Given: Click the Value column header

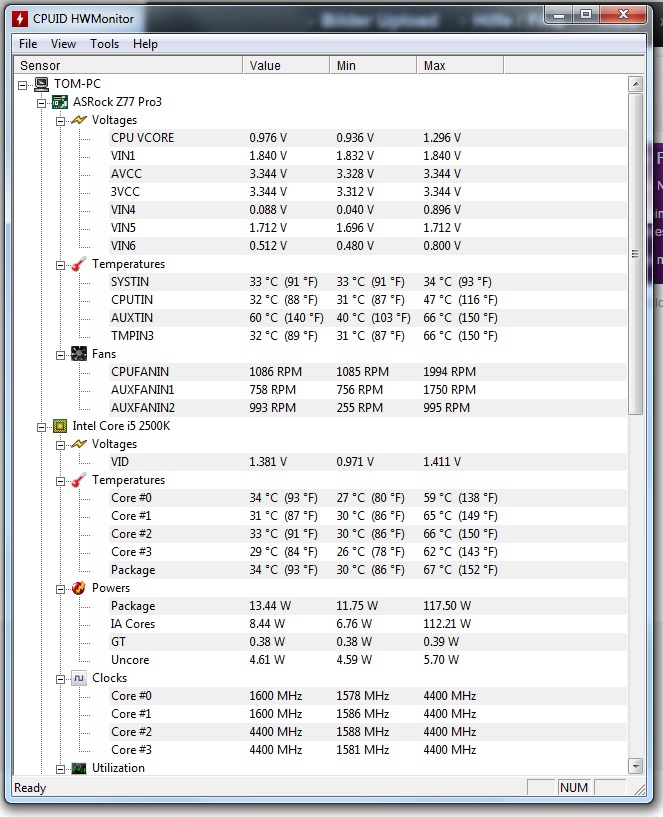Looking at the screenshot, I should [286, 66].
